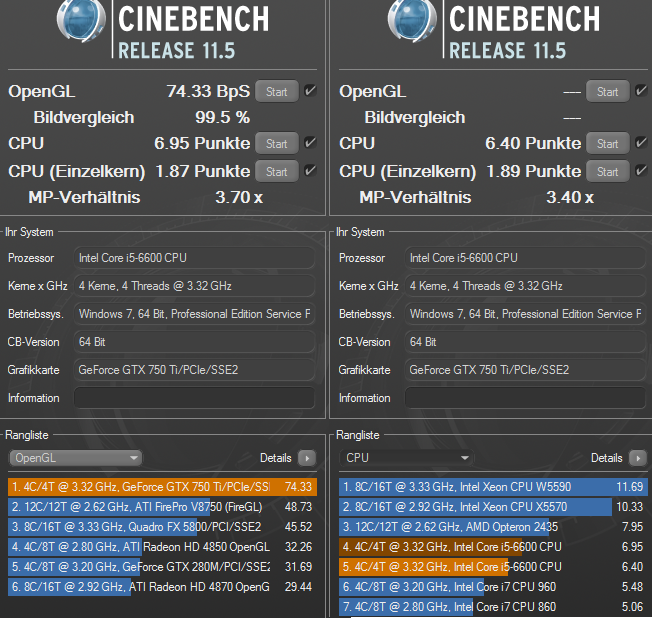This screenshot has height=618, width=652.
Task: Toggle OpenGL checkbox in left window
Action: [x=310, y=91]
